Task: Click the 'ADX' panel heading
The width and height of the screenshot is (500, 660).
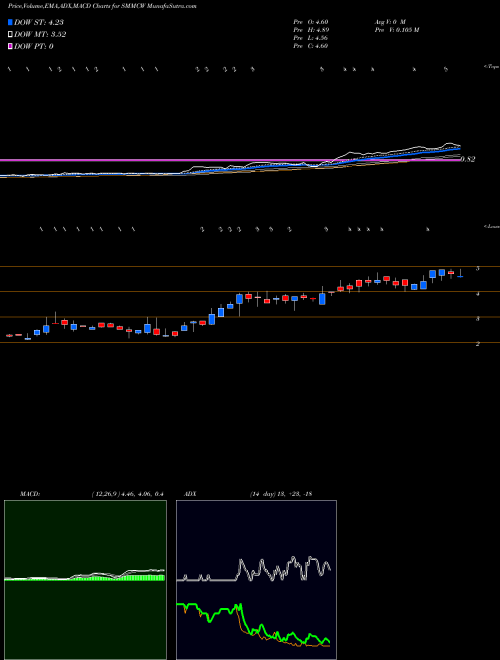Action: [x=190, y=494]
